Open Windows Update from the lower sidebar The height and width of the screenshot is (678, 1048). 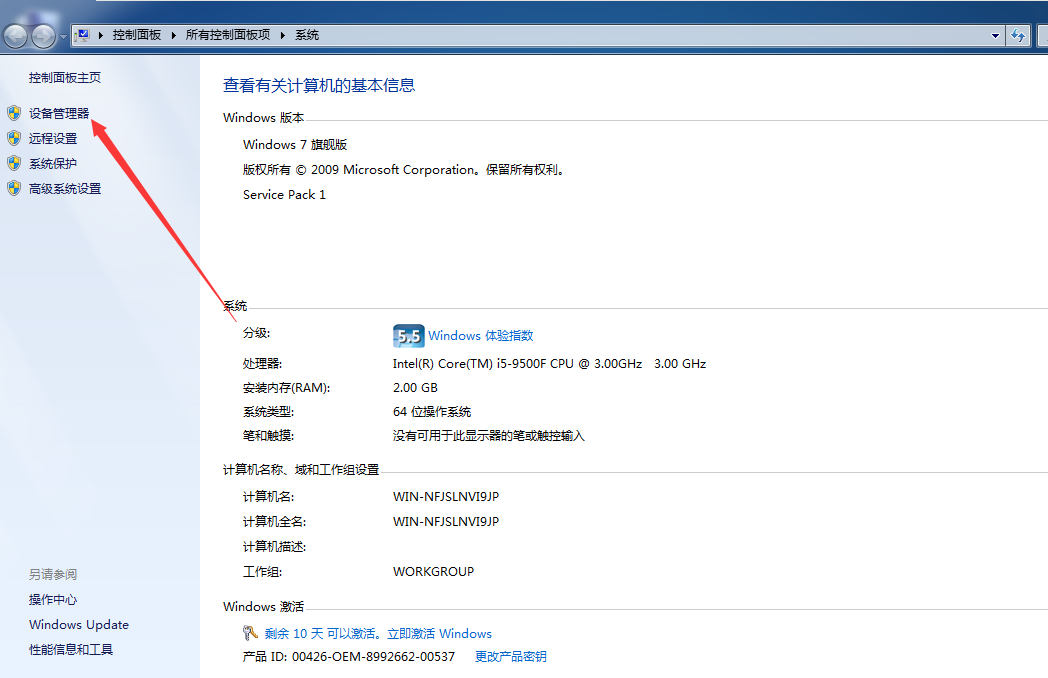click(x=78, y=624)
